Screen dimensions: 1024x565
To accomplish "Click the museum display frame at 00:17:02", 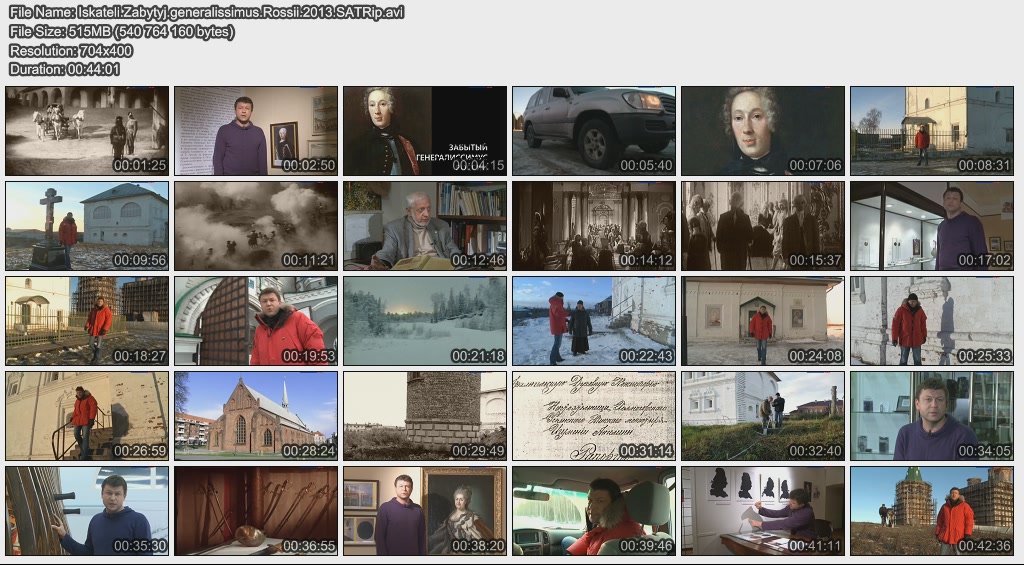I will (x=932, y=226).
